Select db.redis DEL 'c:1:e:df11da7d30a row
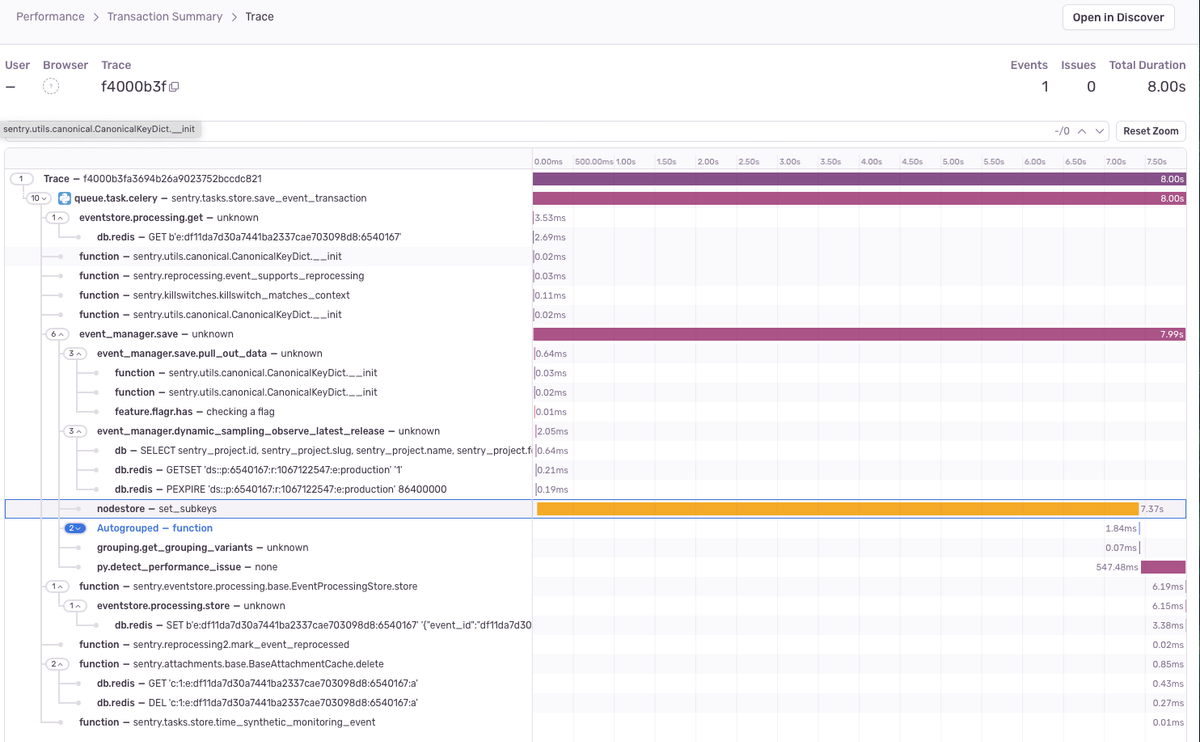The width and height of the screenshot is (1200, 742). click(595, 703)
